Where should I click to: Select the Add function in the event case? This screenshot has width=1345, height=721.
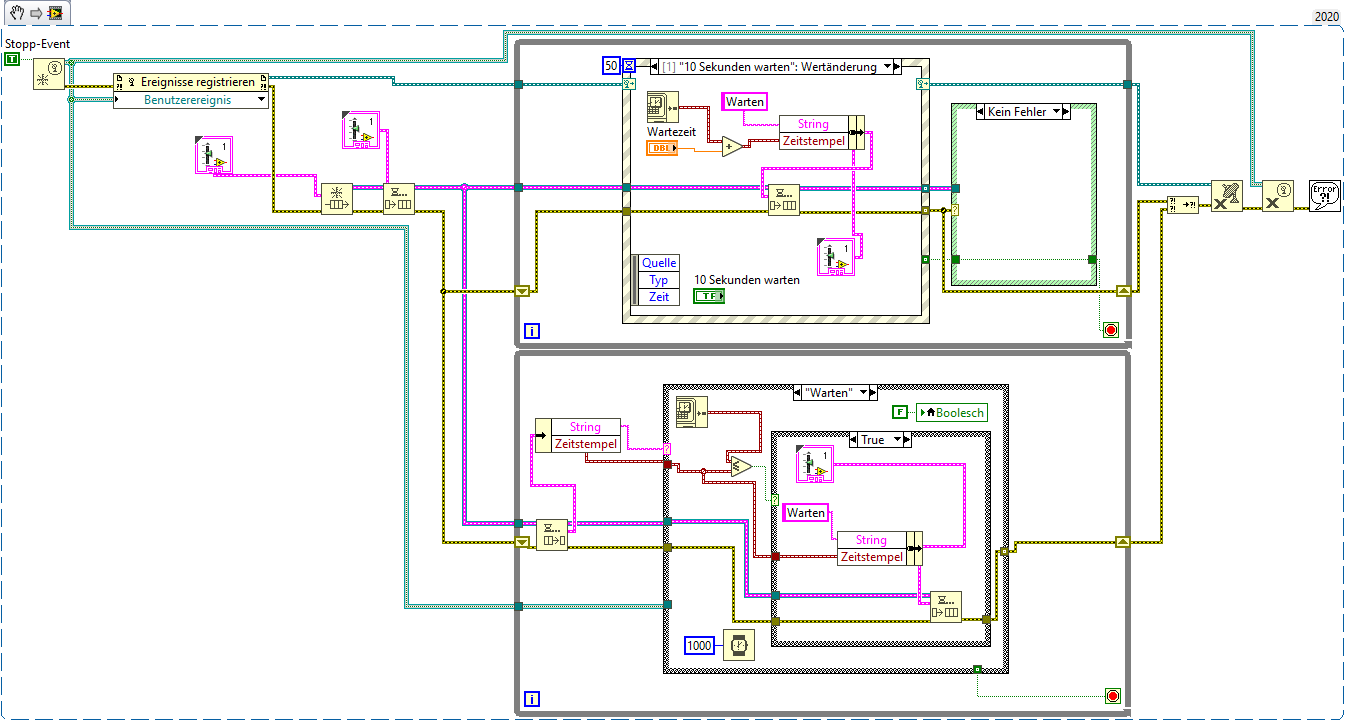(x=734, y=146)
